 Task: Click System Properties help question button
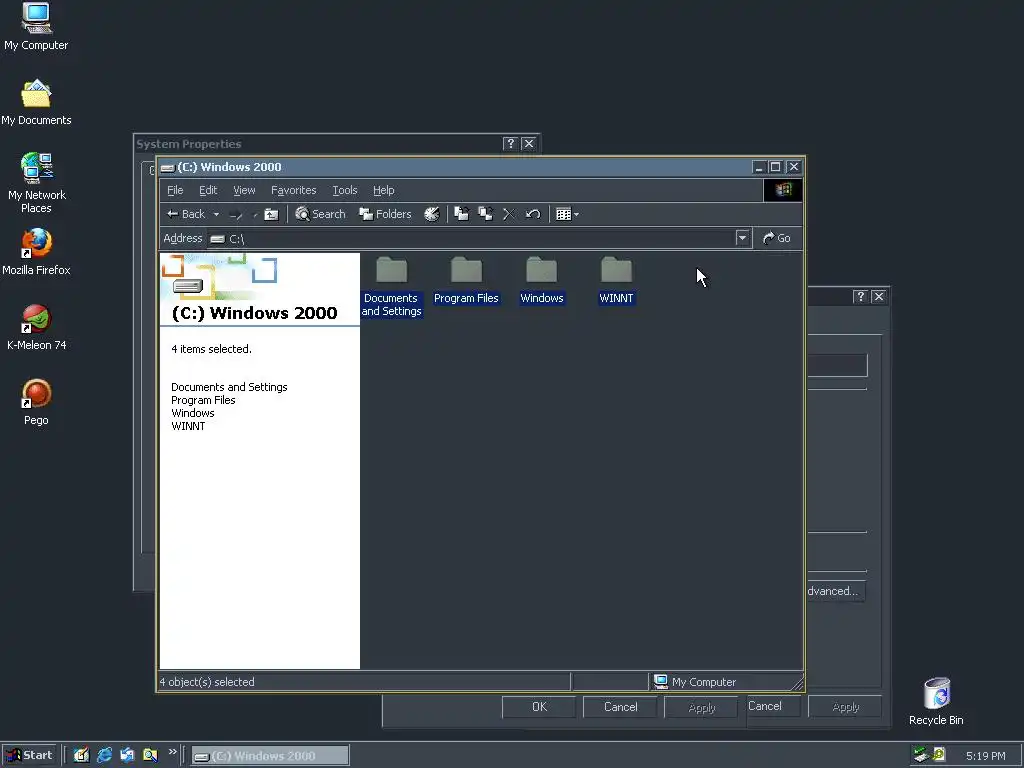pyautogui.click(x=511, y=144)
